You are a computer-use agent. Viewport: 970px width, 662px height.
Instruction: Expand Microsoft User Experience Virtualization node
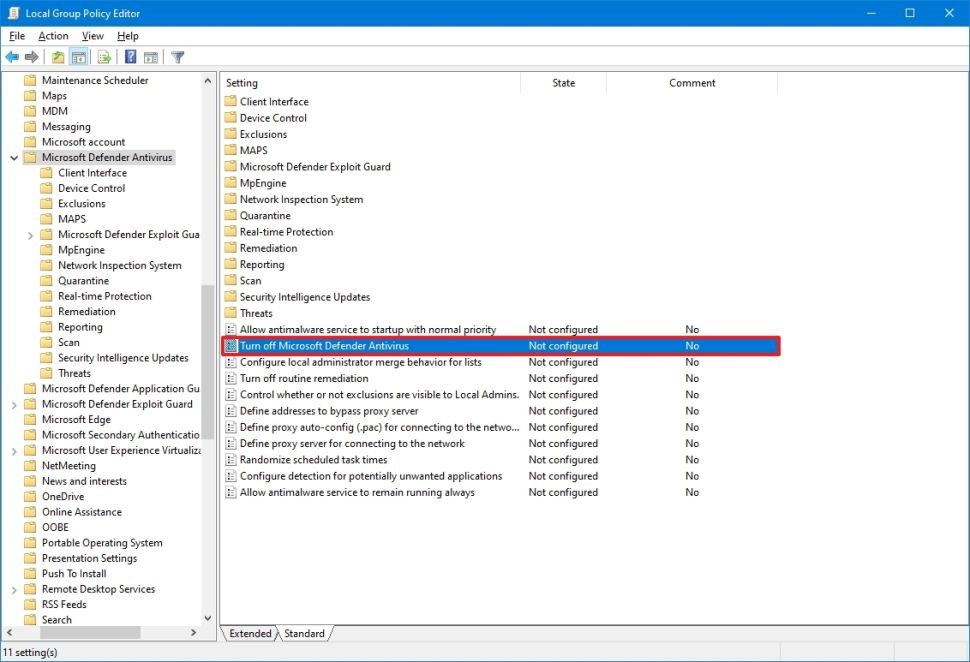point(14,451)
